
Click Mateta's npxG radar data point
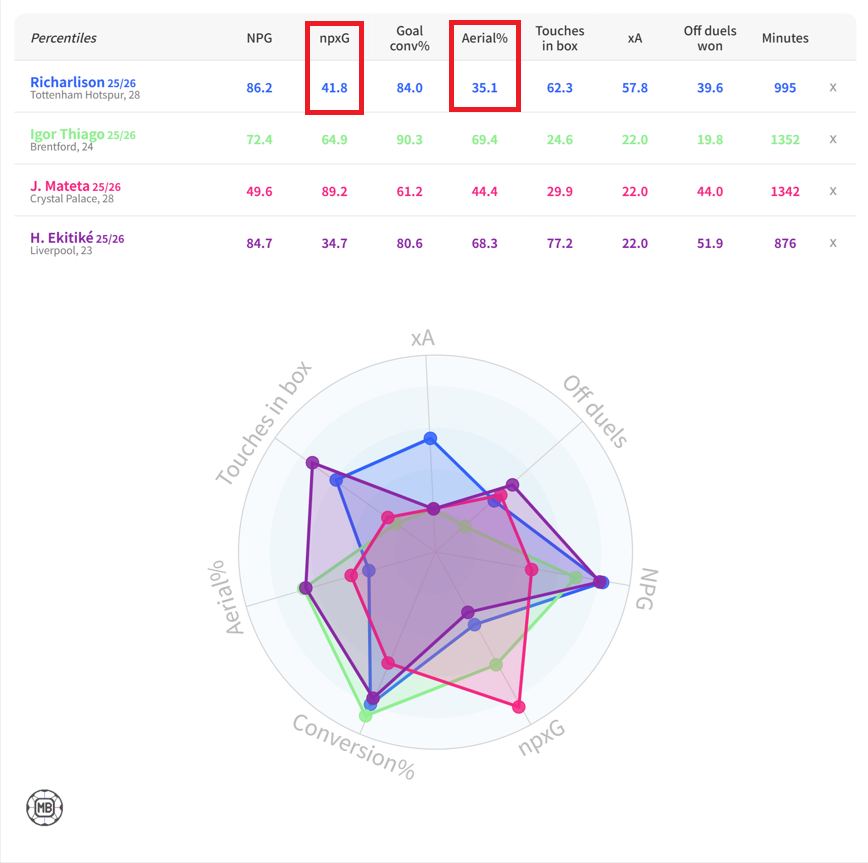pos(518,708)
